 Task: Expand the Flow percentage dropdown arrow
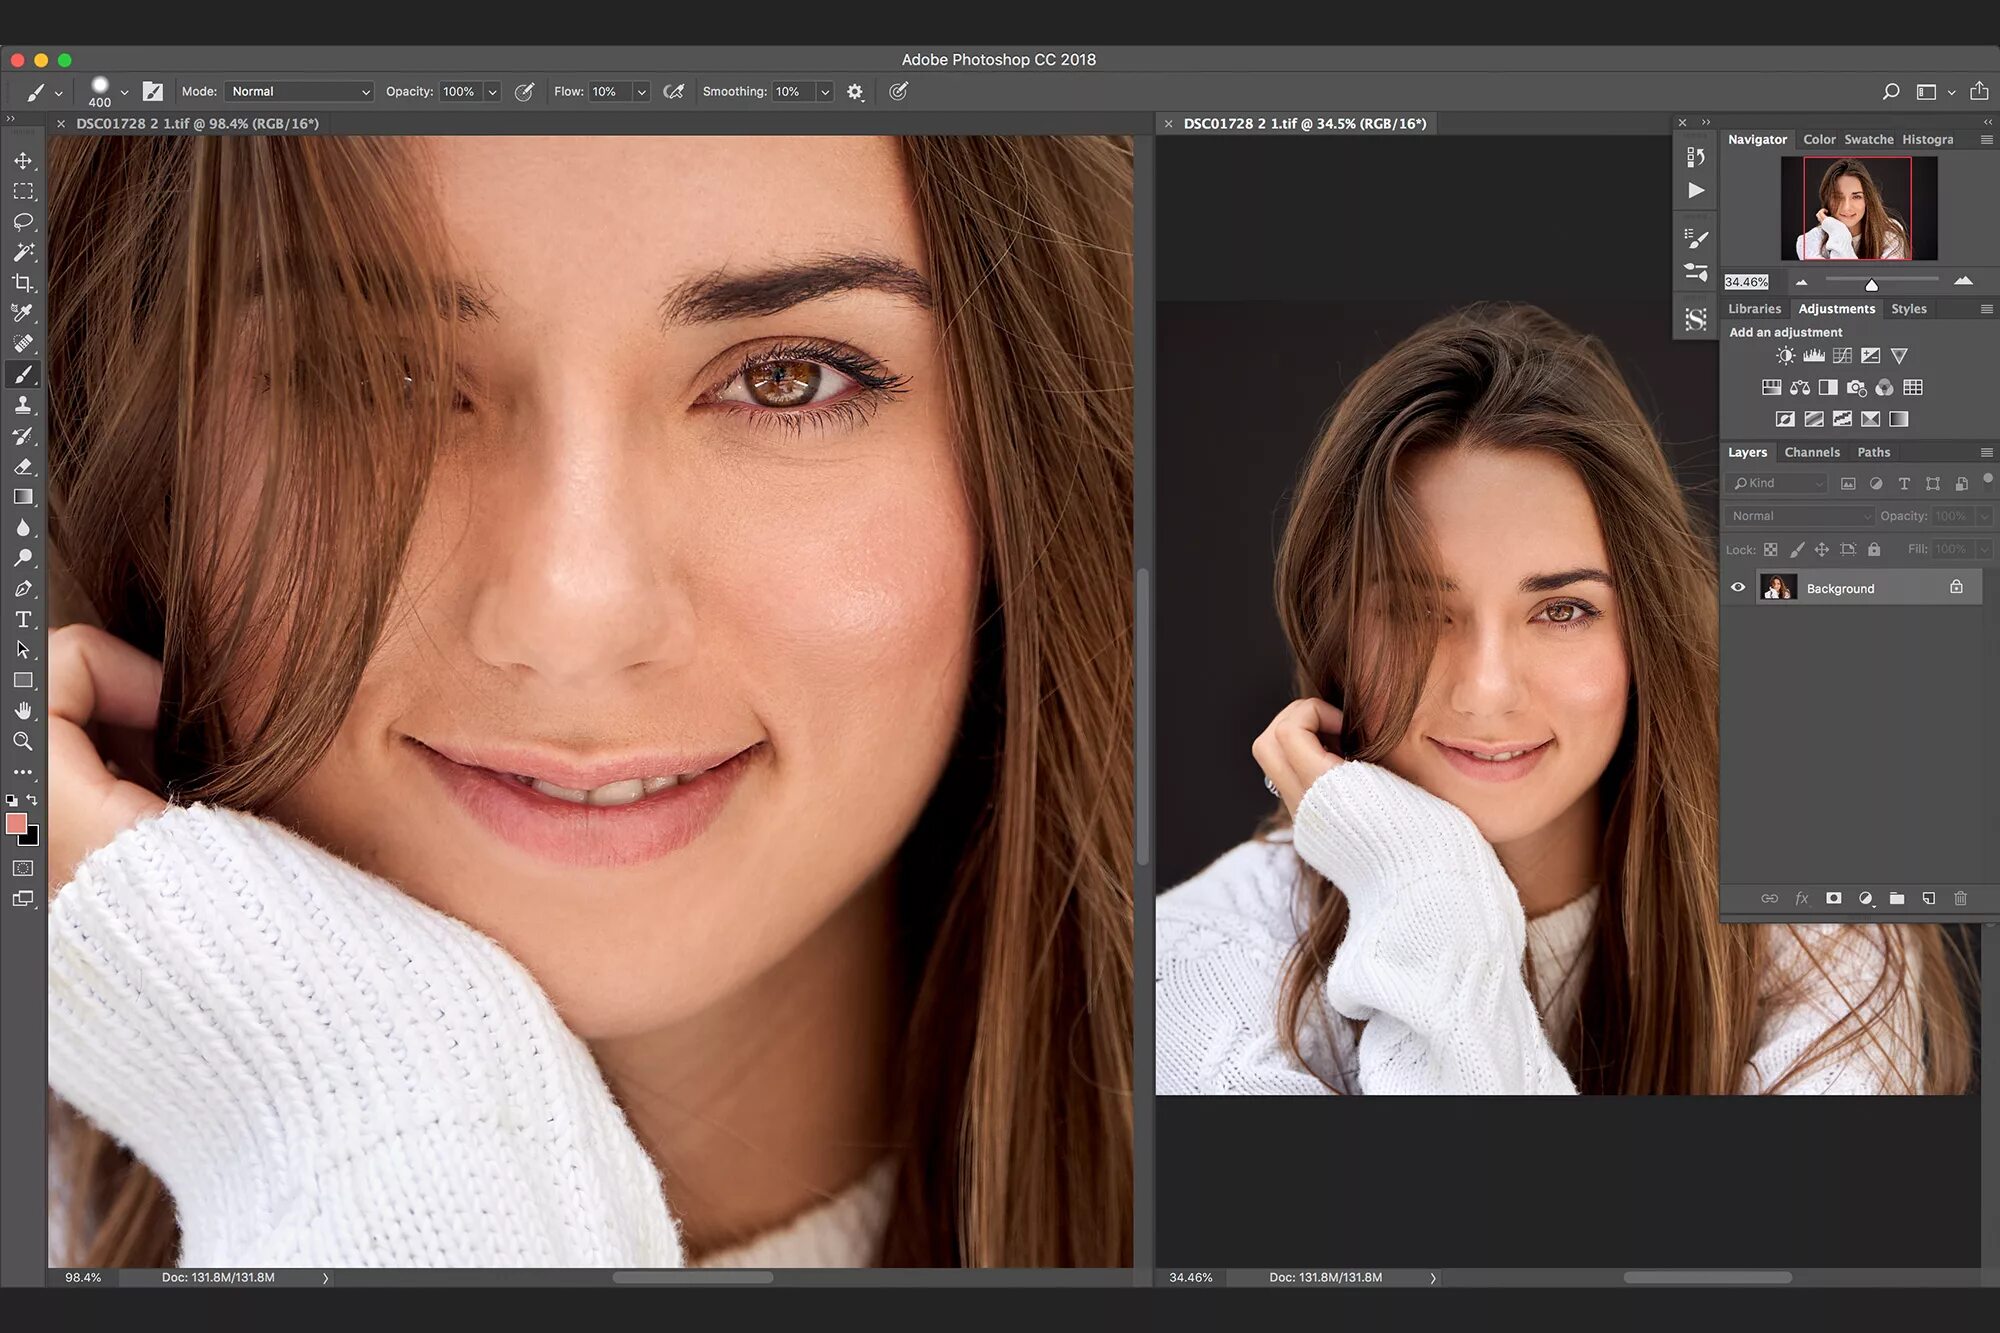(x=642, y=92)
